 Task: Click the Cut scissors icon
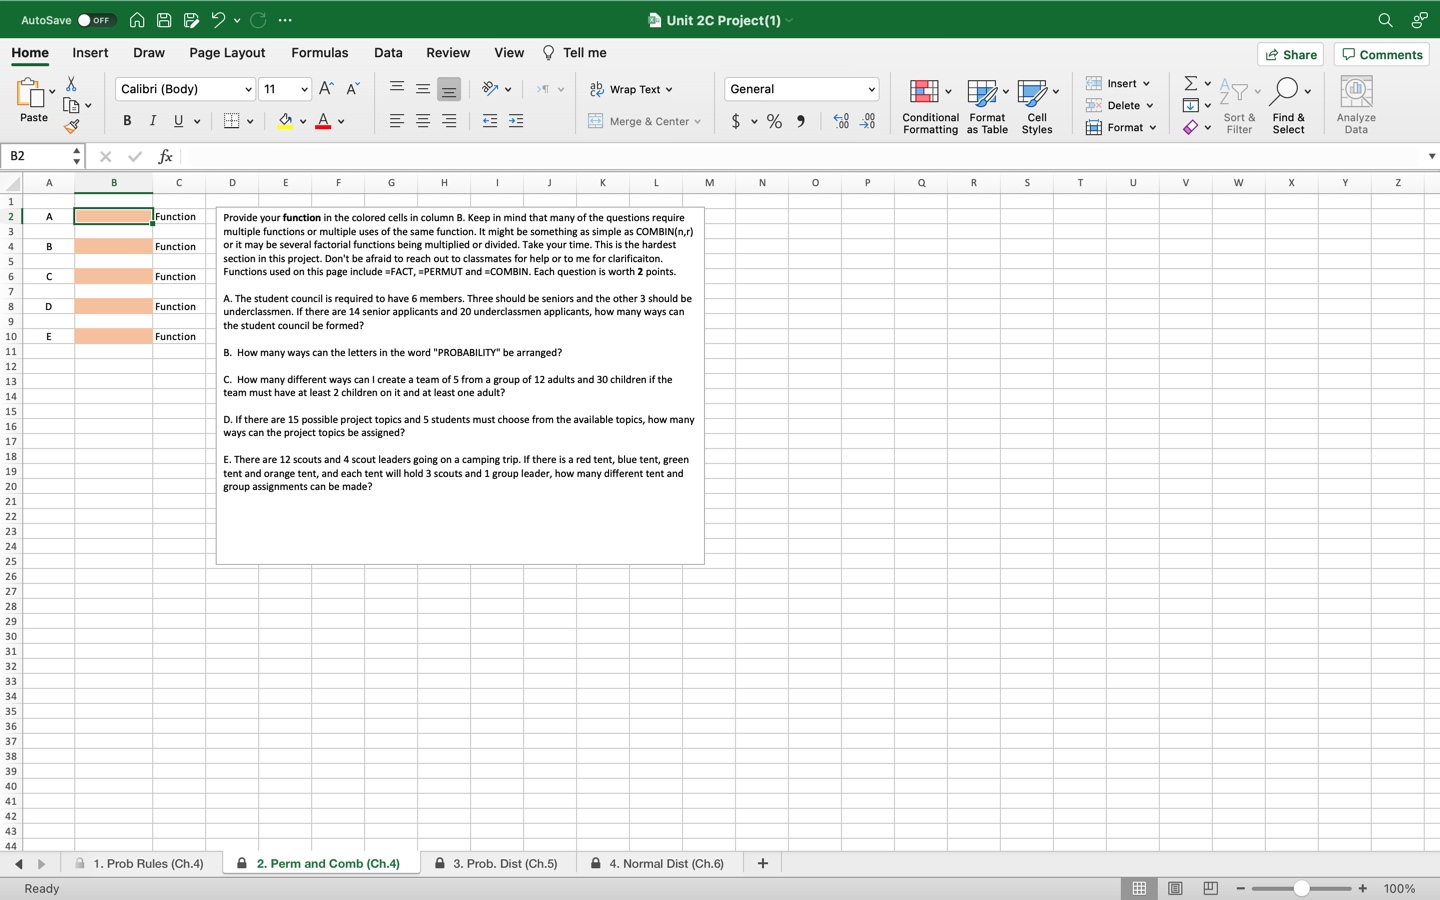(x=71, y=84)
